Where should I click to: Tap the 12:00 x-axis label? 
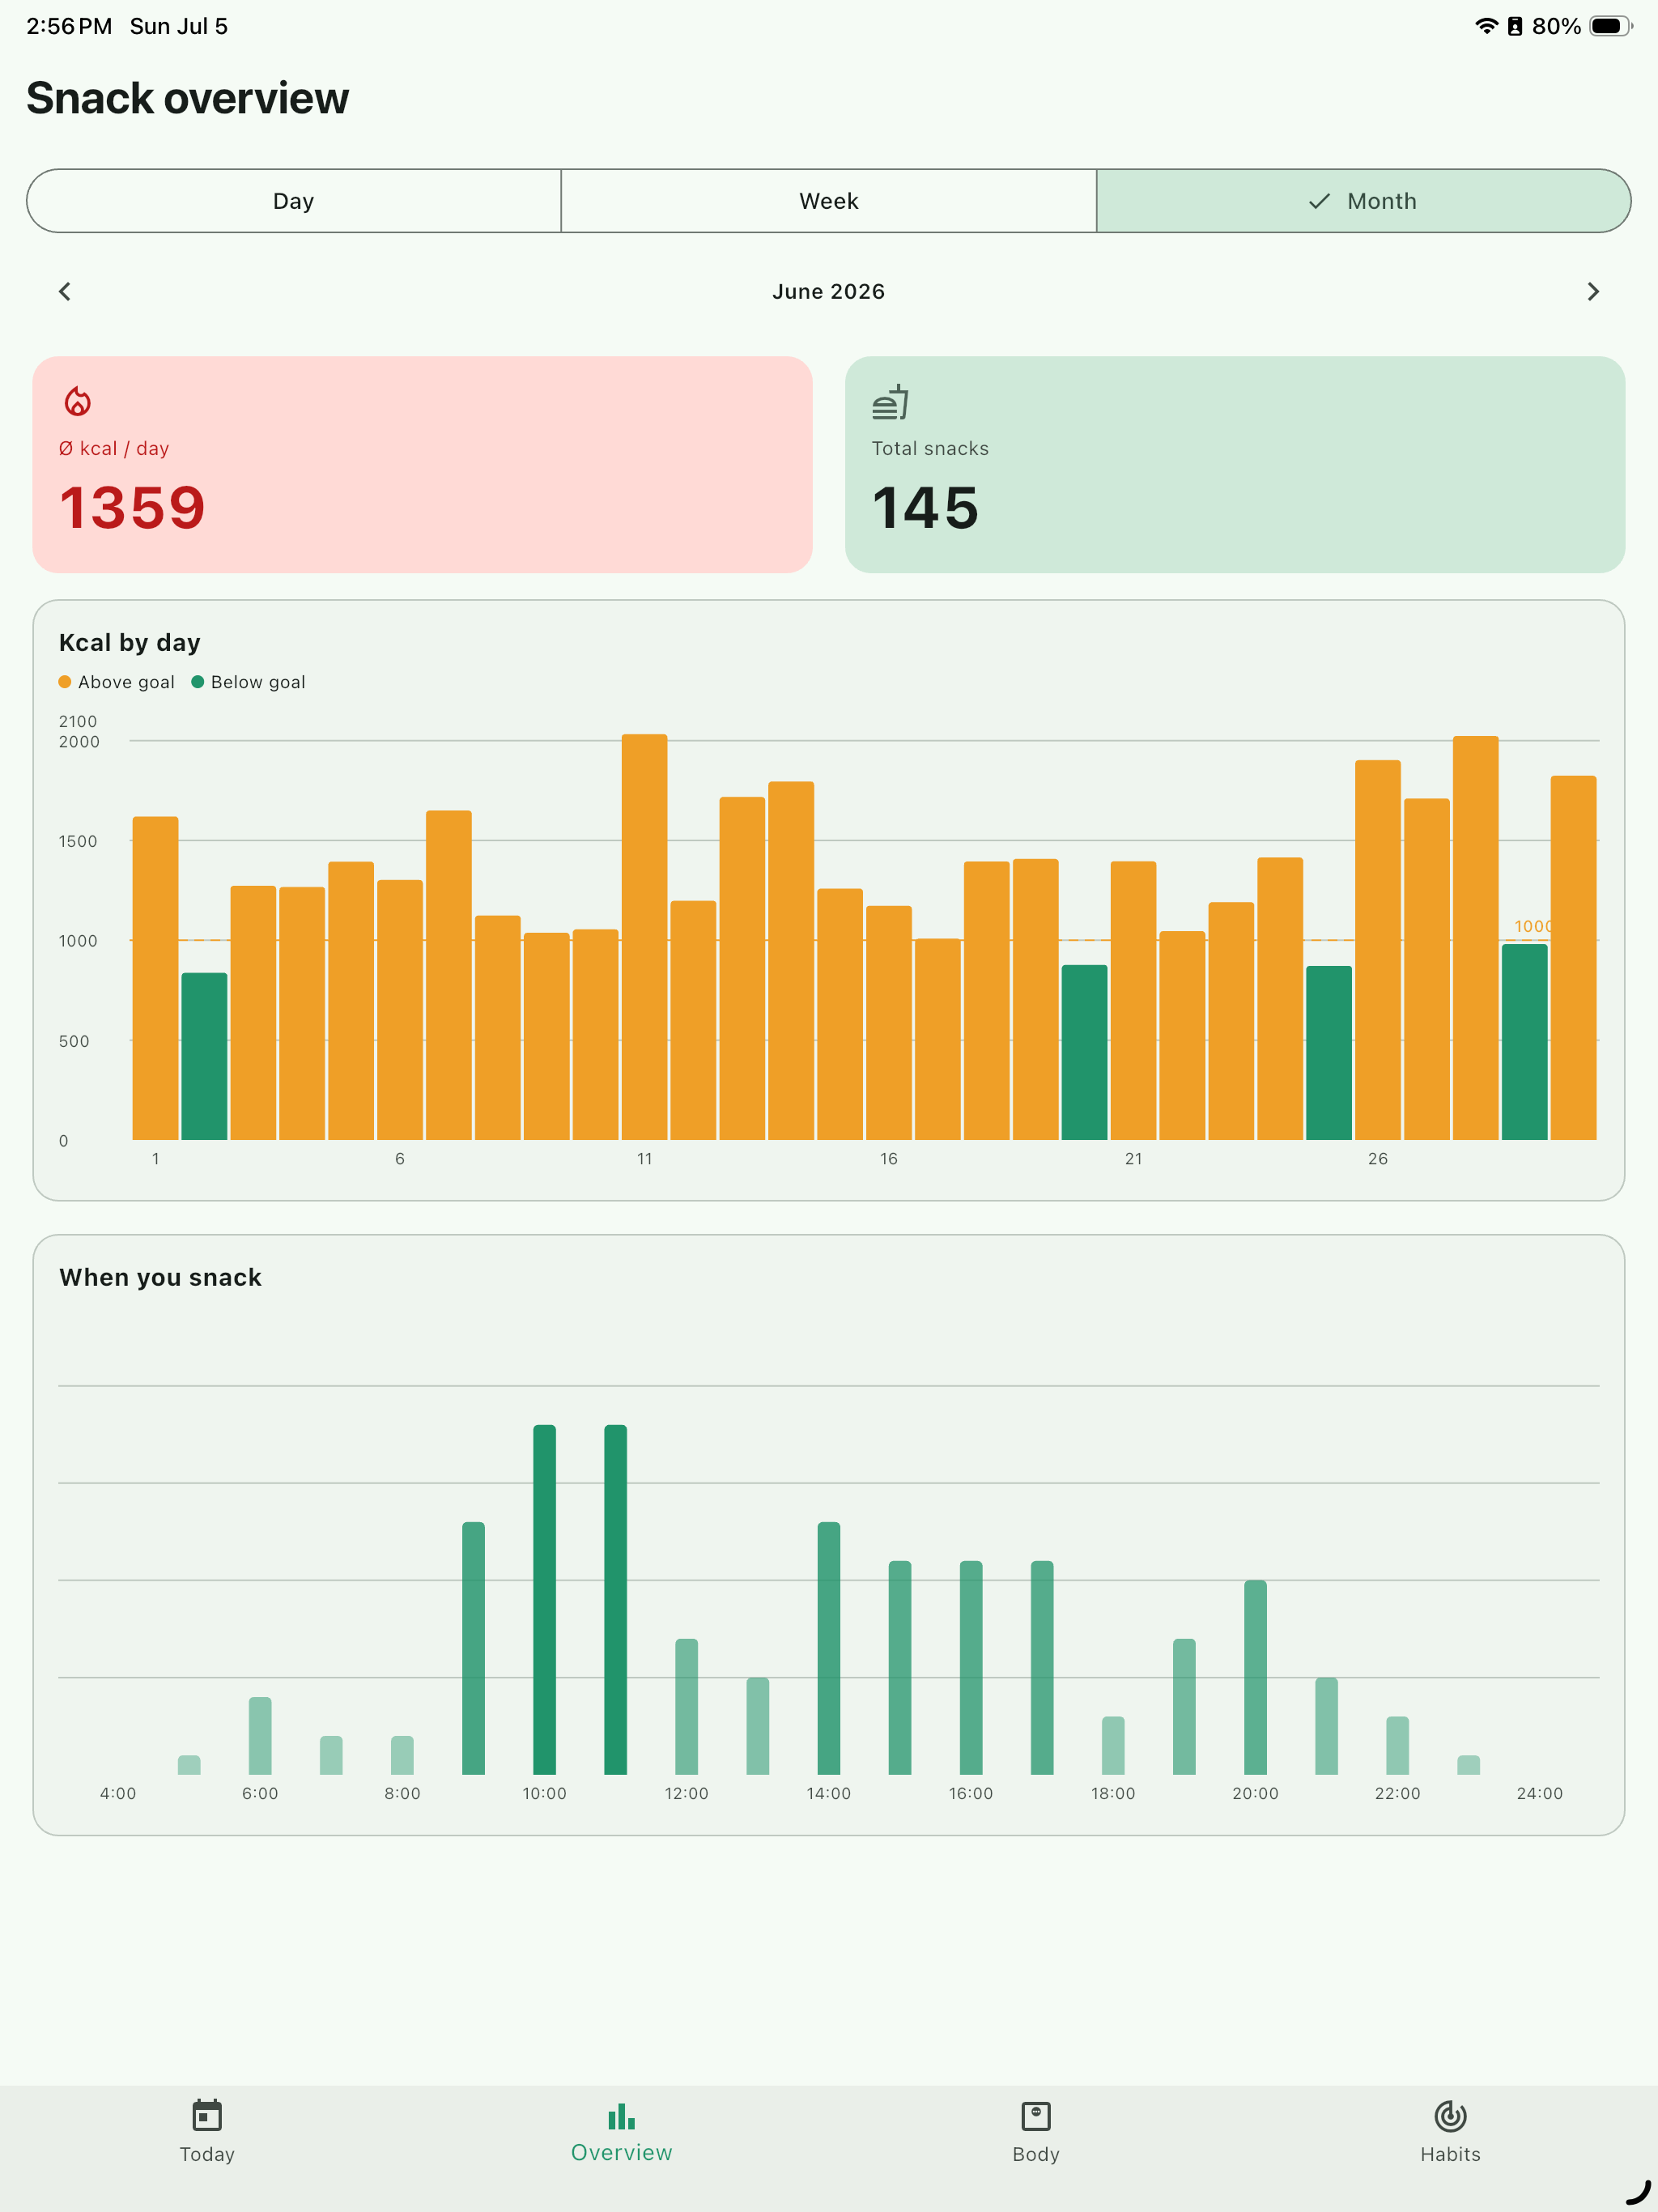click(x=686, y=1793)
